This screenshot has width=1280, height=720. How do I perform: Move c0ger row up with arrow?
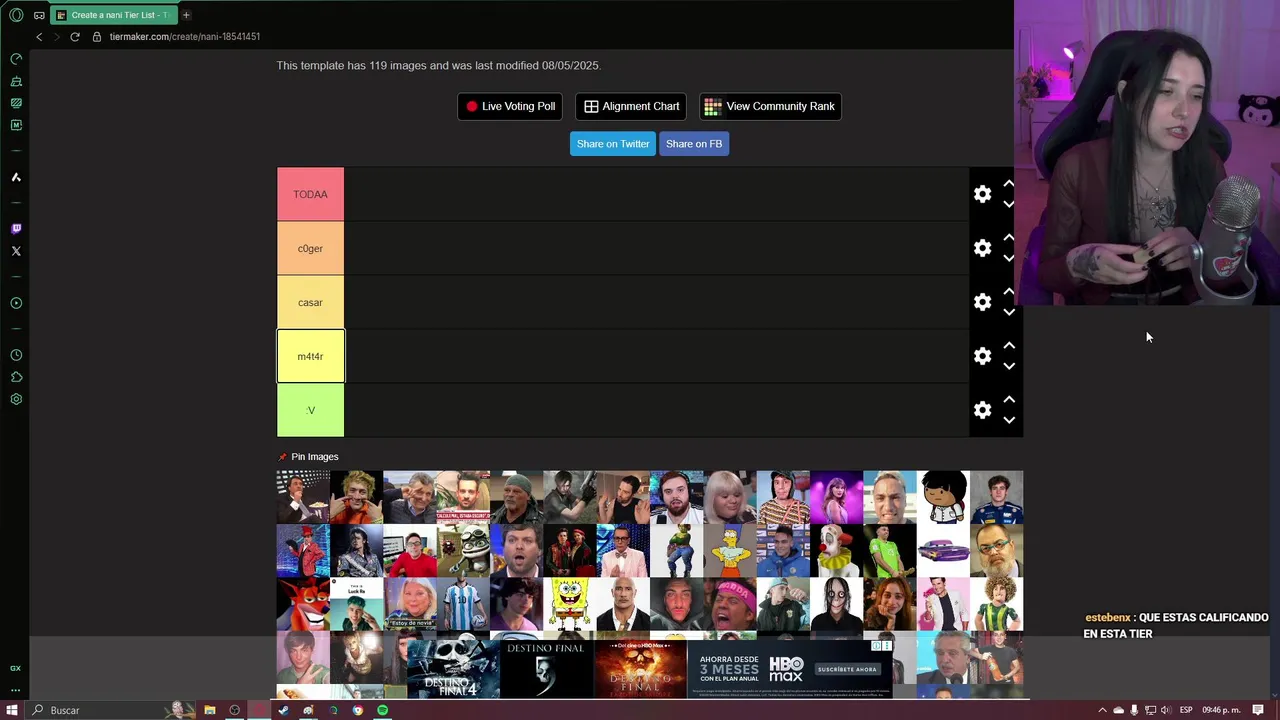(x=1009, y=238)
